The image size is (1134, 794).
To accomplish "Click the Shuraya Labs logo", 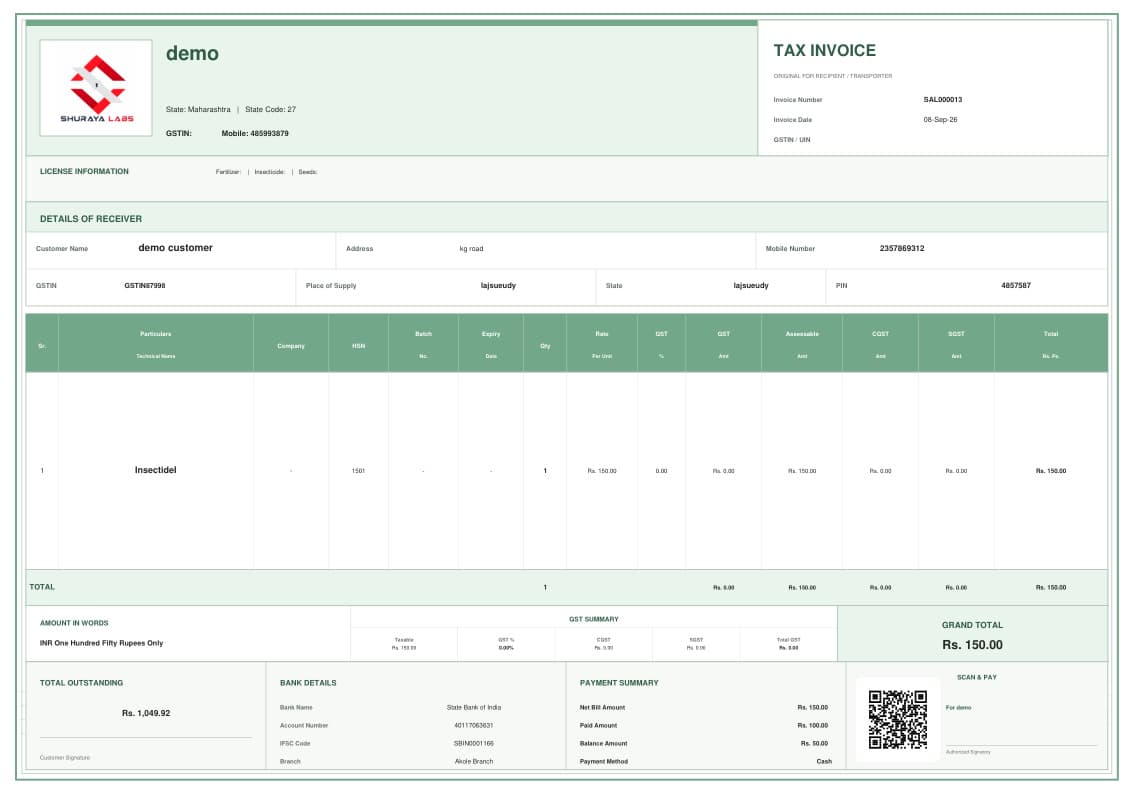I will point(96,87).
